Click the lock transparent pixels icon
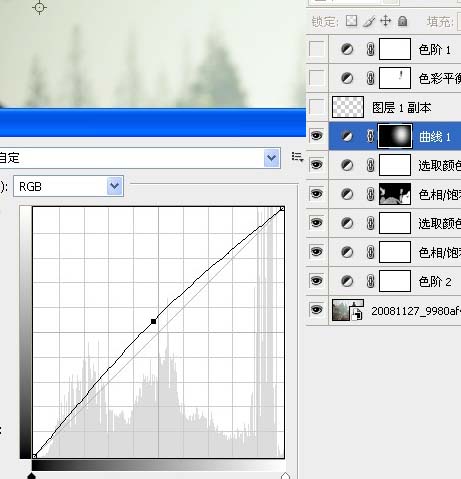The height and width of the screenshot is (479, 461). [351, 21]
